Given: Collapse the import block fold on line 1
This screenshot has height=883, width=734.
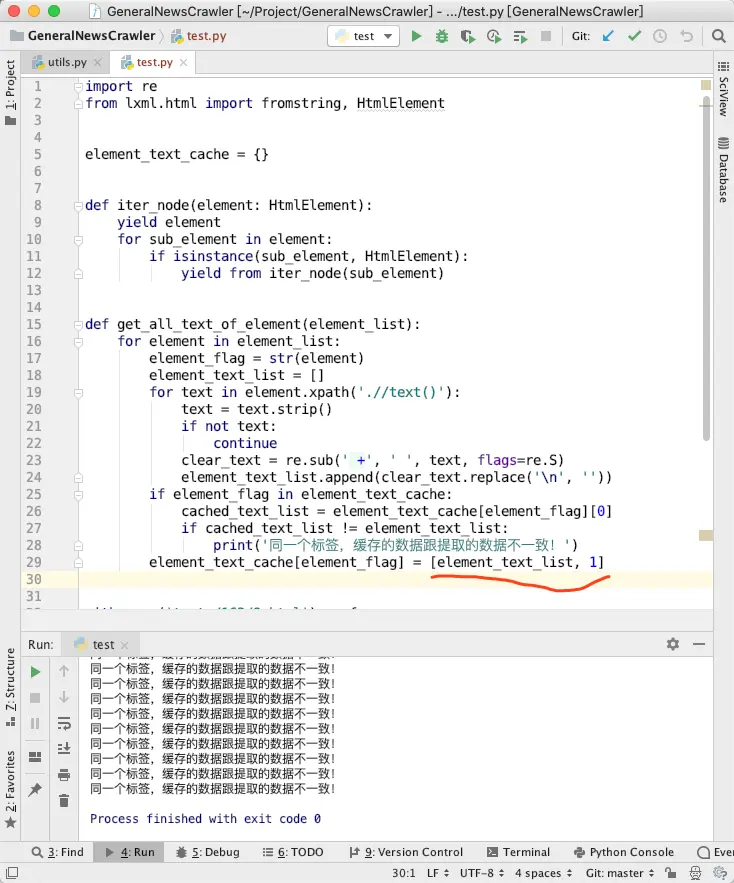Looking at the screenshot, I should (x=78, y=87).
